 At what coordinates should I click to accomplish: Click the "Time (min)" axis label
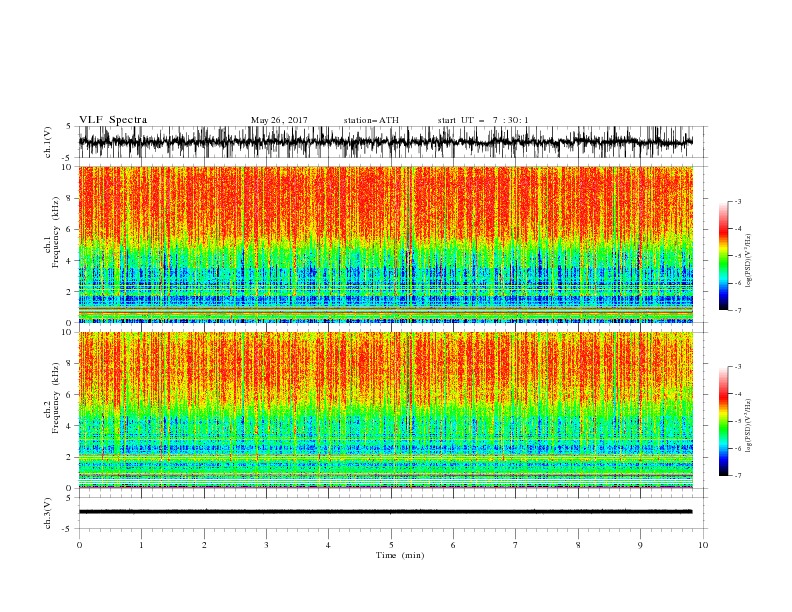pyautogui.click(x=400, y=555)
